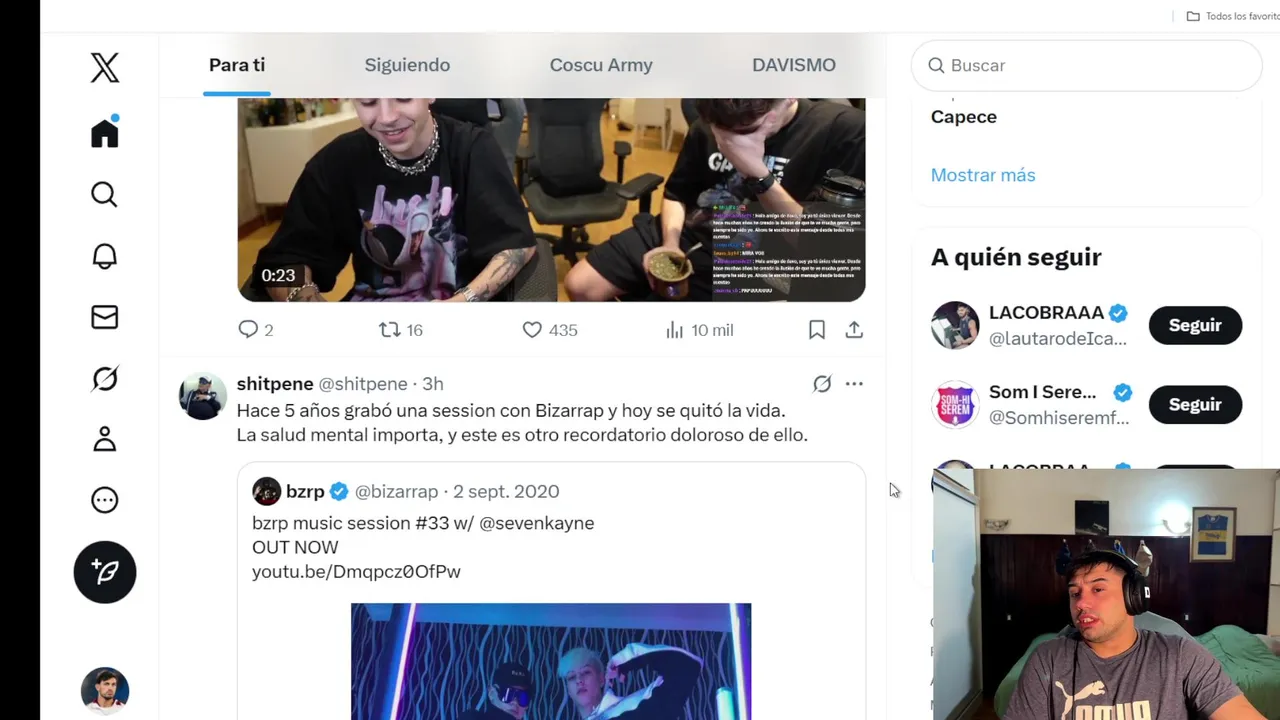1280x720 pixels.
Task: Repost the post with 16 reposts
Action: pyautogui.click(x=401, y=330)
